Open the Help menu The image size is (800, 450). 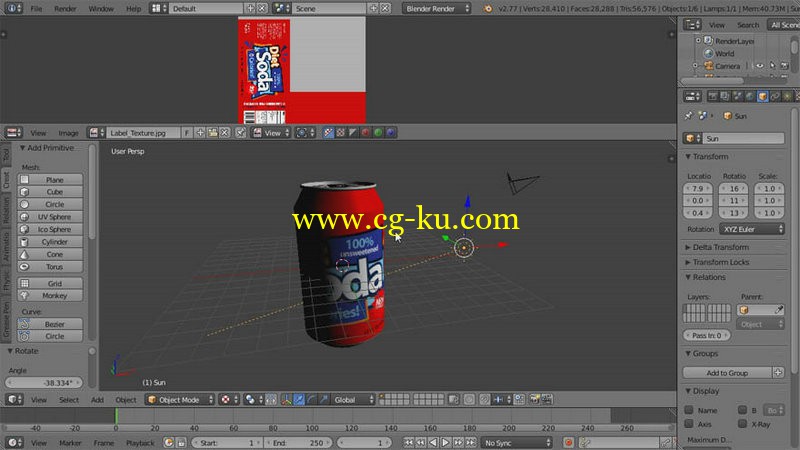[134, 9]
